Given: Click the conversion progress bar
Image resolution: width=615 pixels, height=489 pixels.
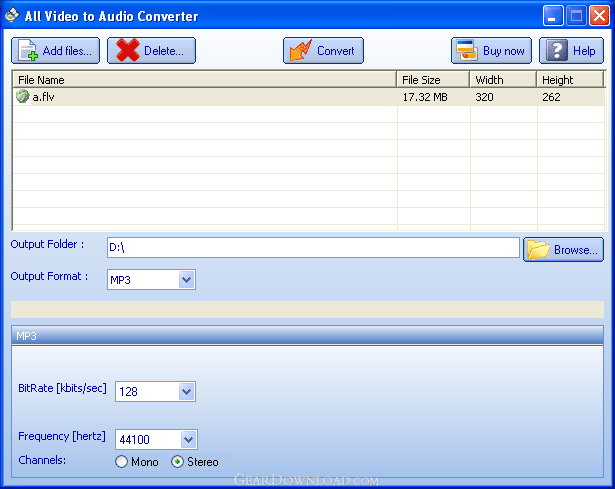Looking at the screenshot, I should [307, 309].
